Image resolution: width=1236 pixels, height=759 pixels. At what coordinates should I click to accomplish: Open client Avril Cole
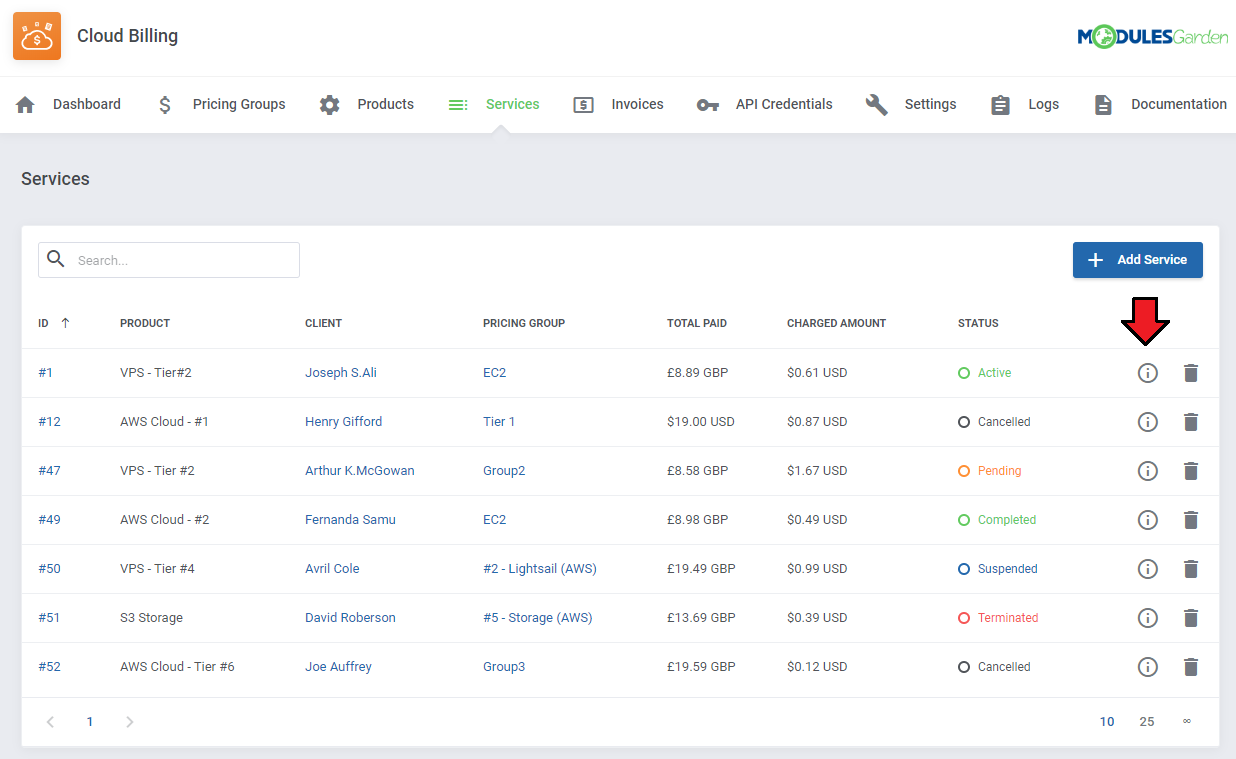tap(332, 569)
